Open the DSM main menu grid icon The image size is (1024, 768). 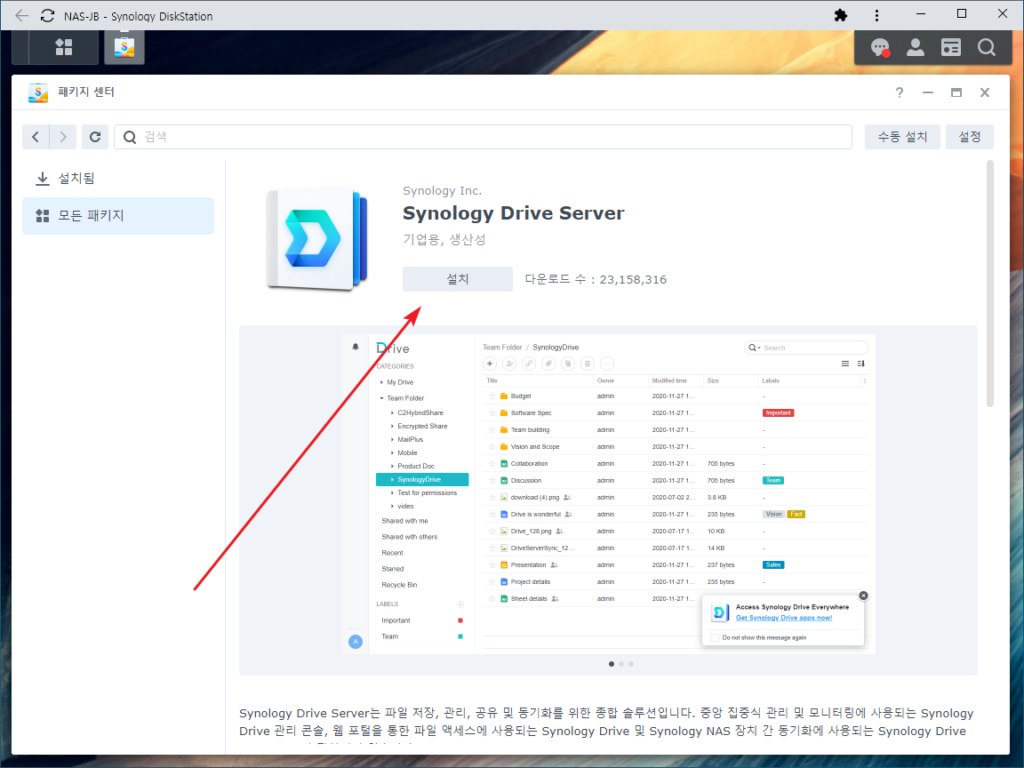tap(62, 46)
